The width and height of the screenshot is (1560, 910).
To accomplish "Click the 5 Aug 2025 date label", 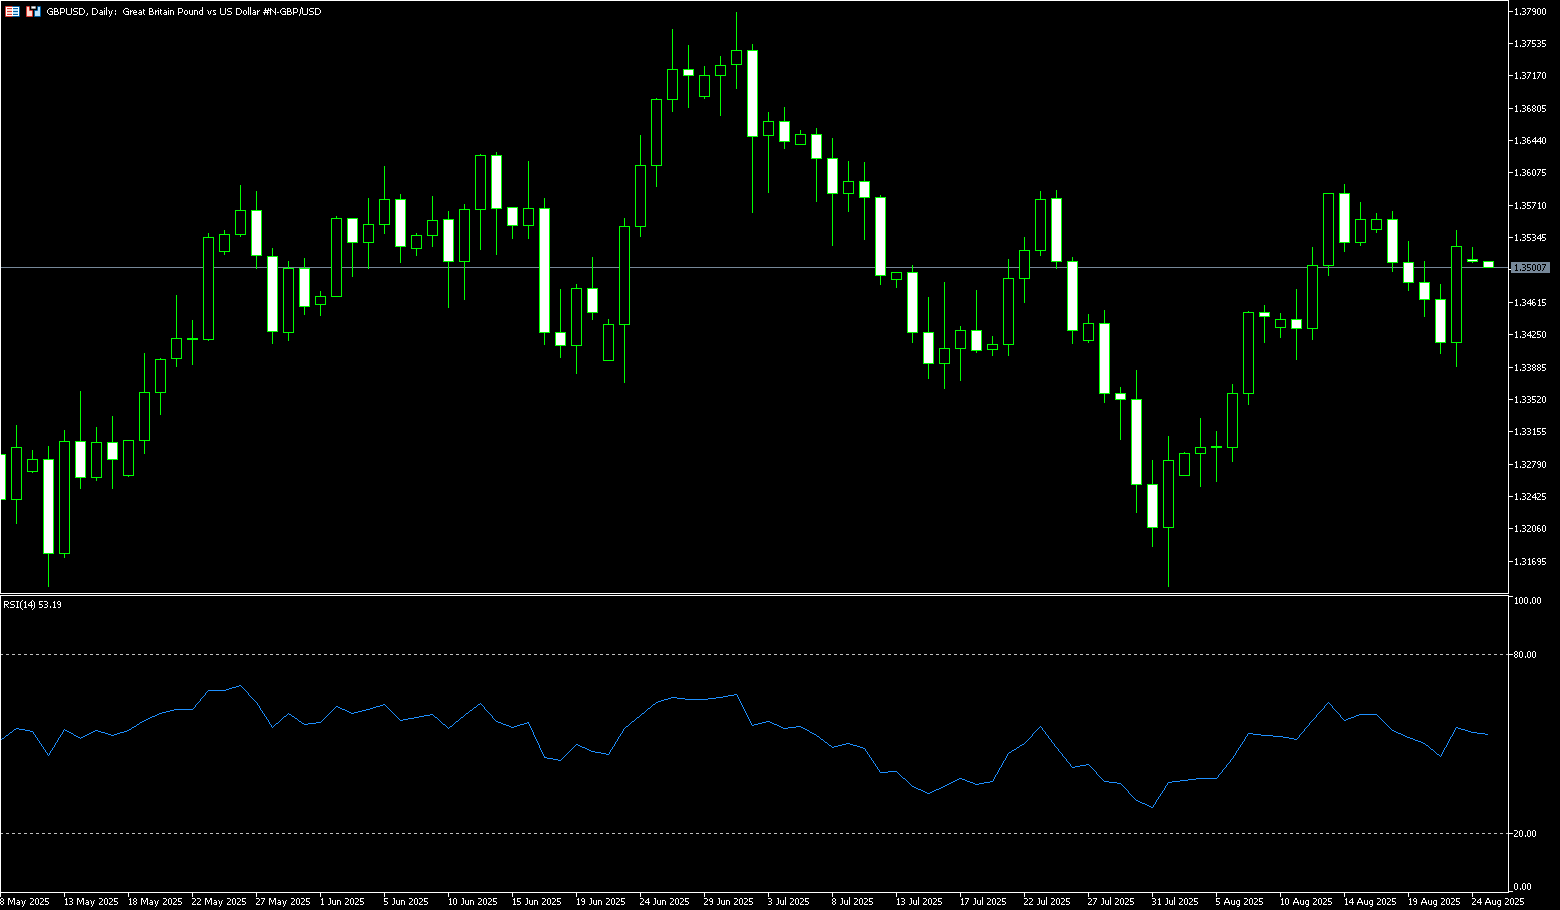I will point(1239,902).
